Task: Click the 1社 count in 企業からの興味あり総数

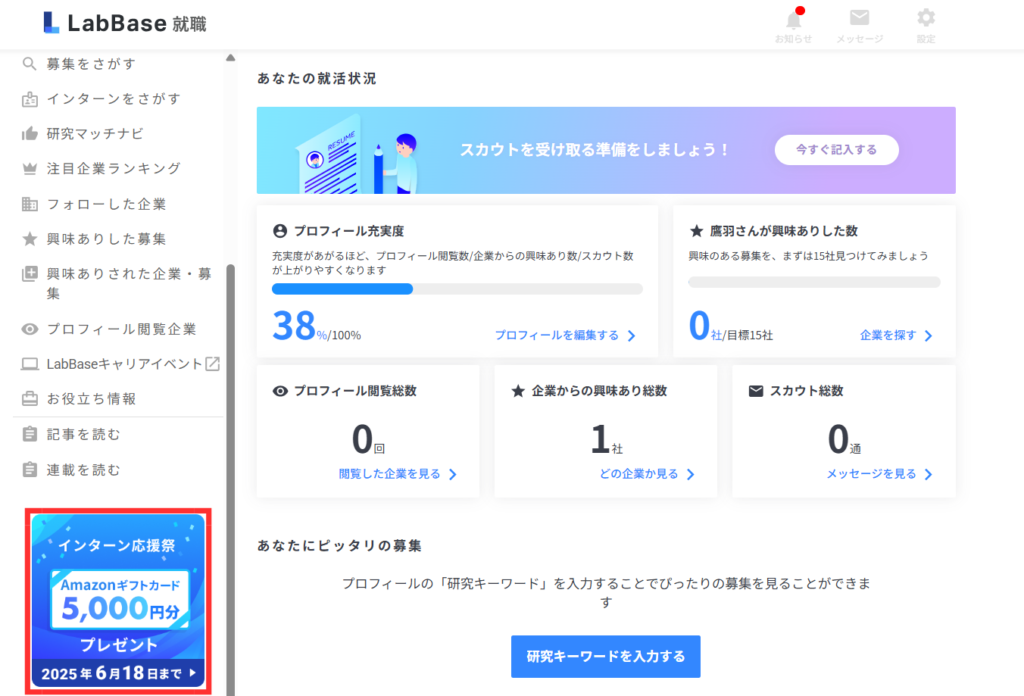Action: (607, 439)
